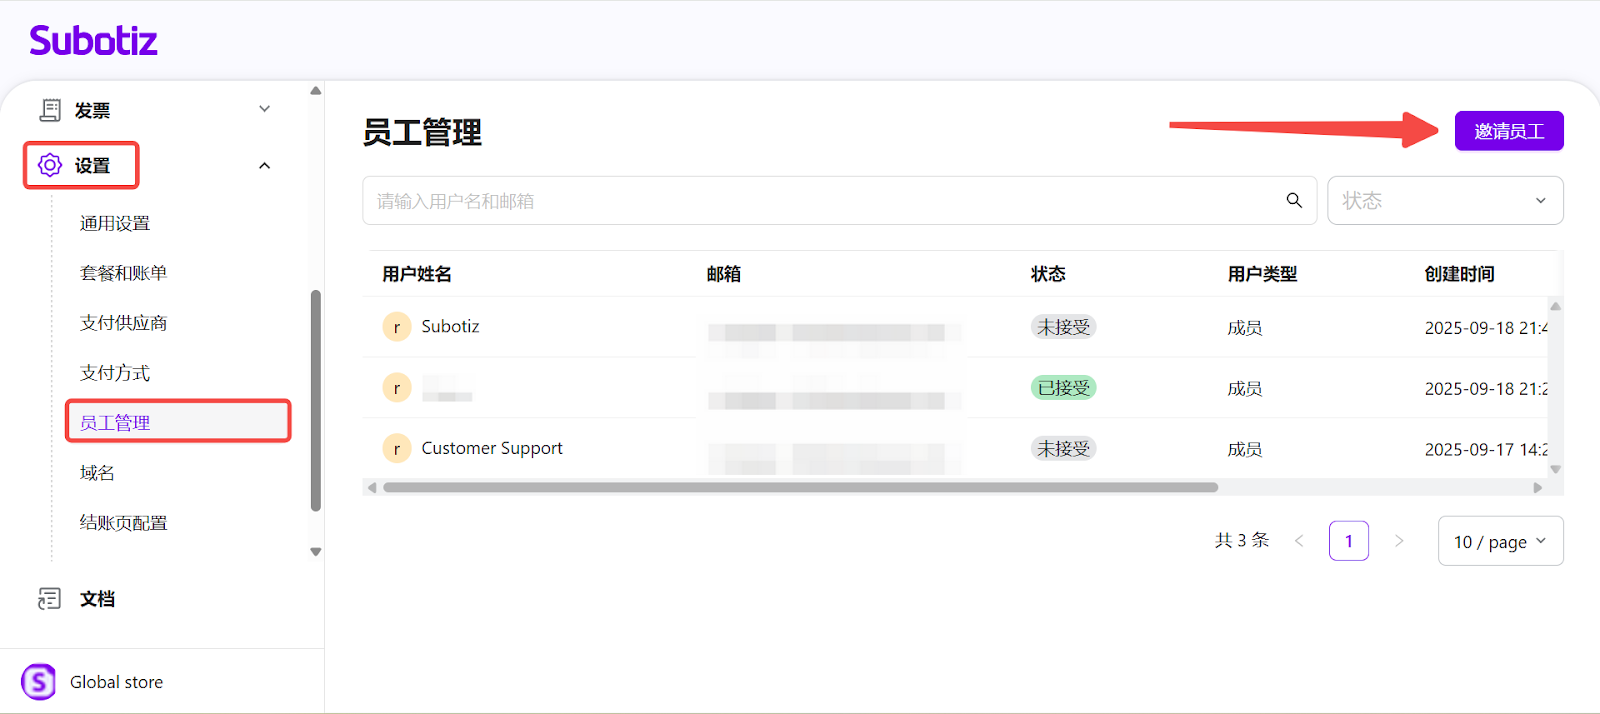Click the search magnifier icon
The height and width of the screenshot is (714, 1600).
click(1294, 201)
